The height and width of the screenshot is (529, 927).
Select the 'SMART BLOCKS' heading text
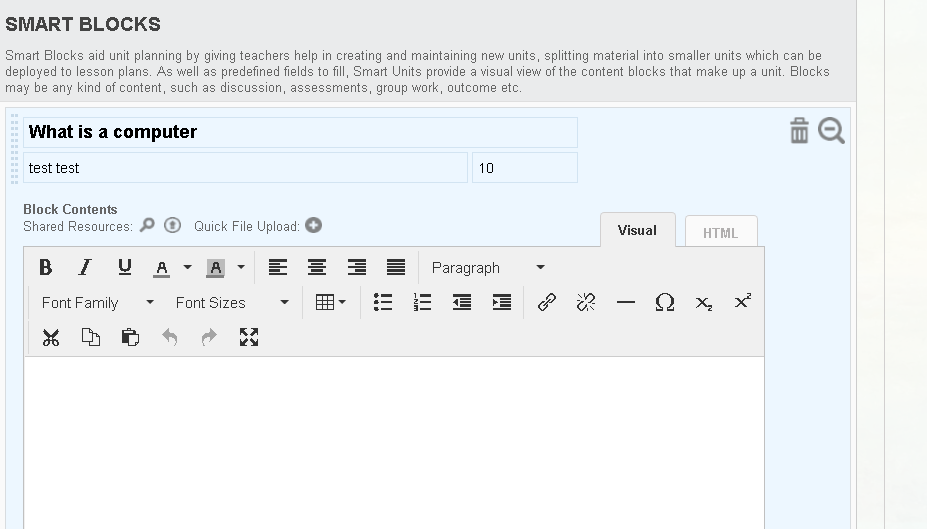coord(83,24)
